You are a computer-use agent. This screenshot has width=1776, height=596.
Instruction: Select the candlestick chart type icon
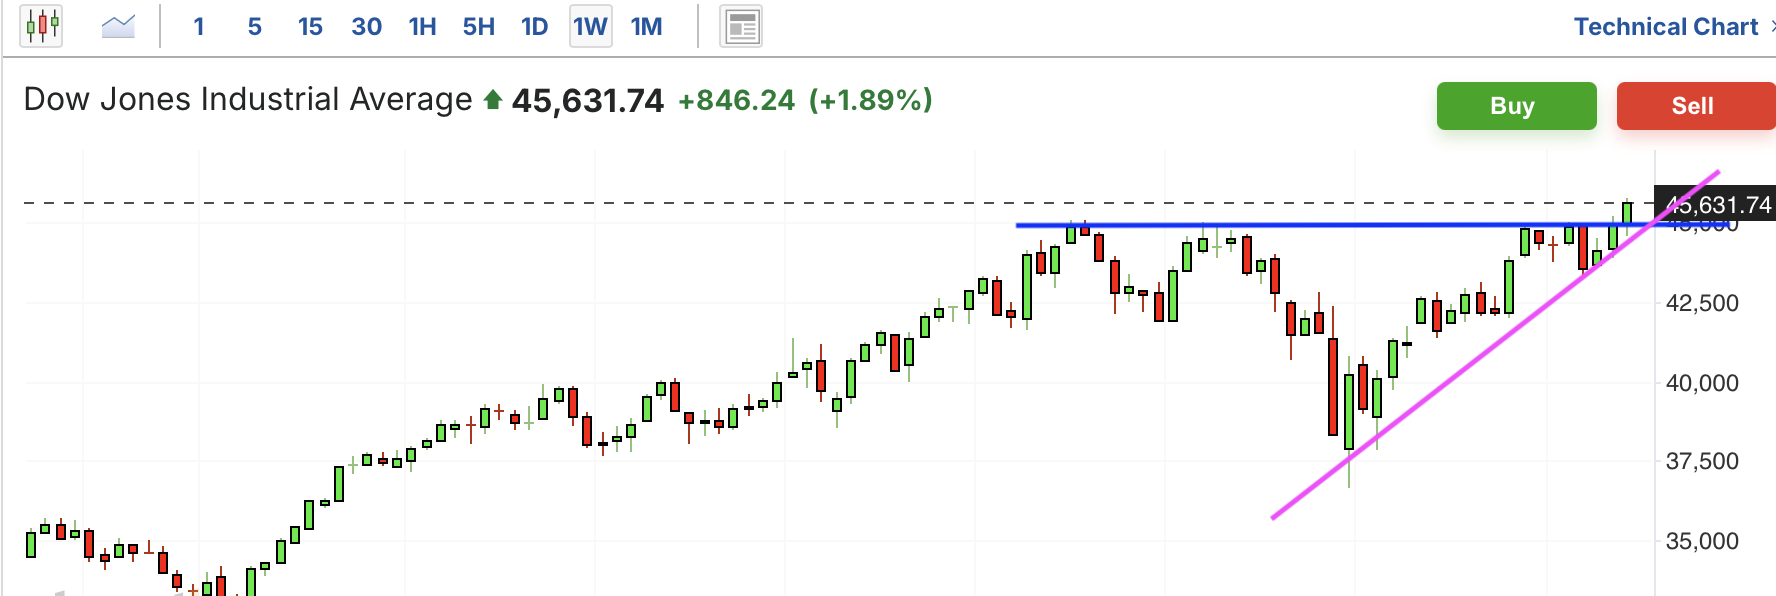click(x=41, y=26)
